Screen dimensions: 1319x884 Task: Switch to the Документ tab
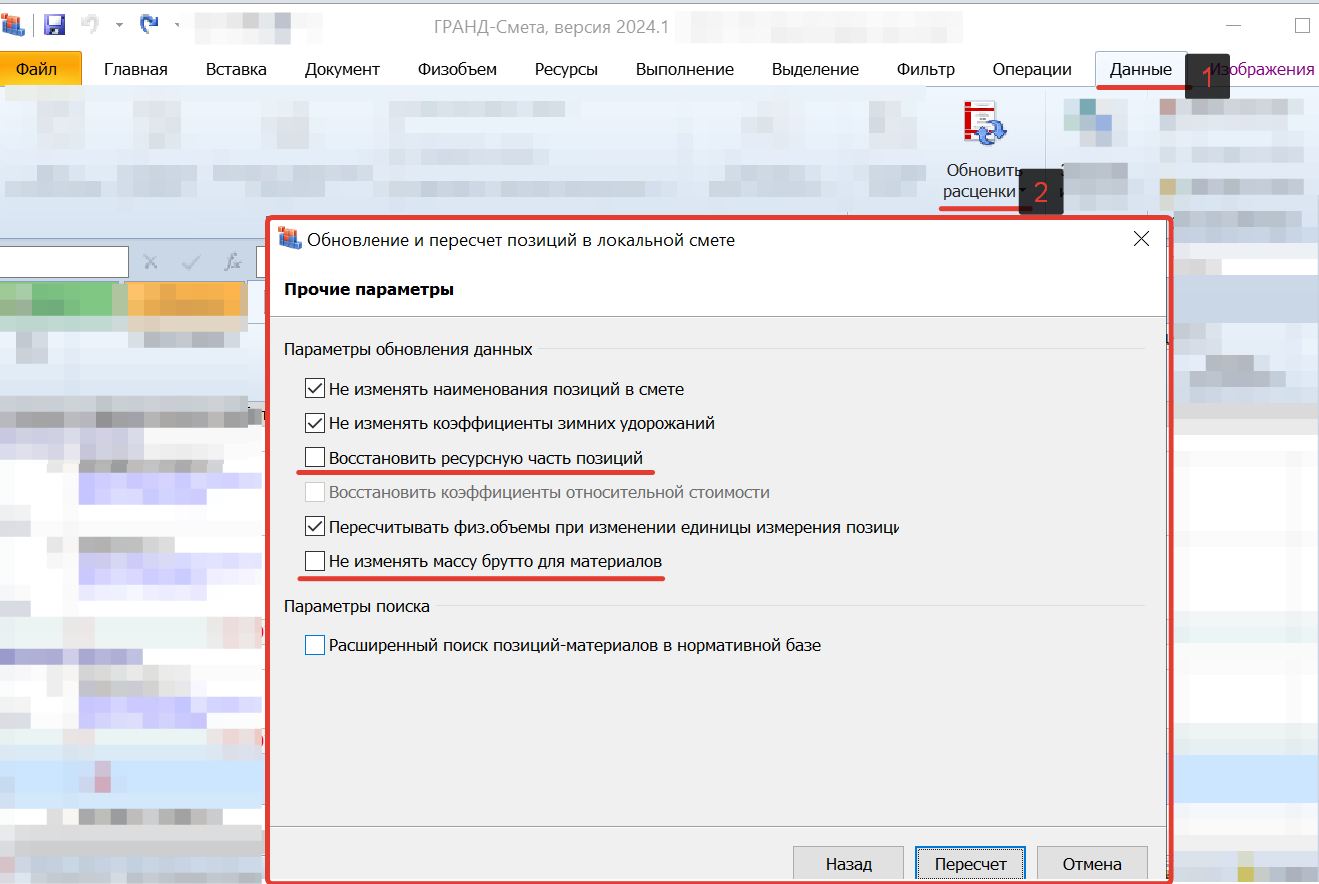tap(342, 69)
